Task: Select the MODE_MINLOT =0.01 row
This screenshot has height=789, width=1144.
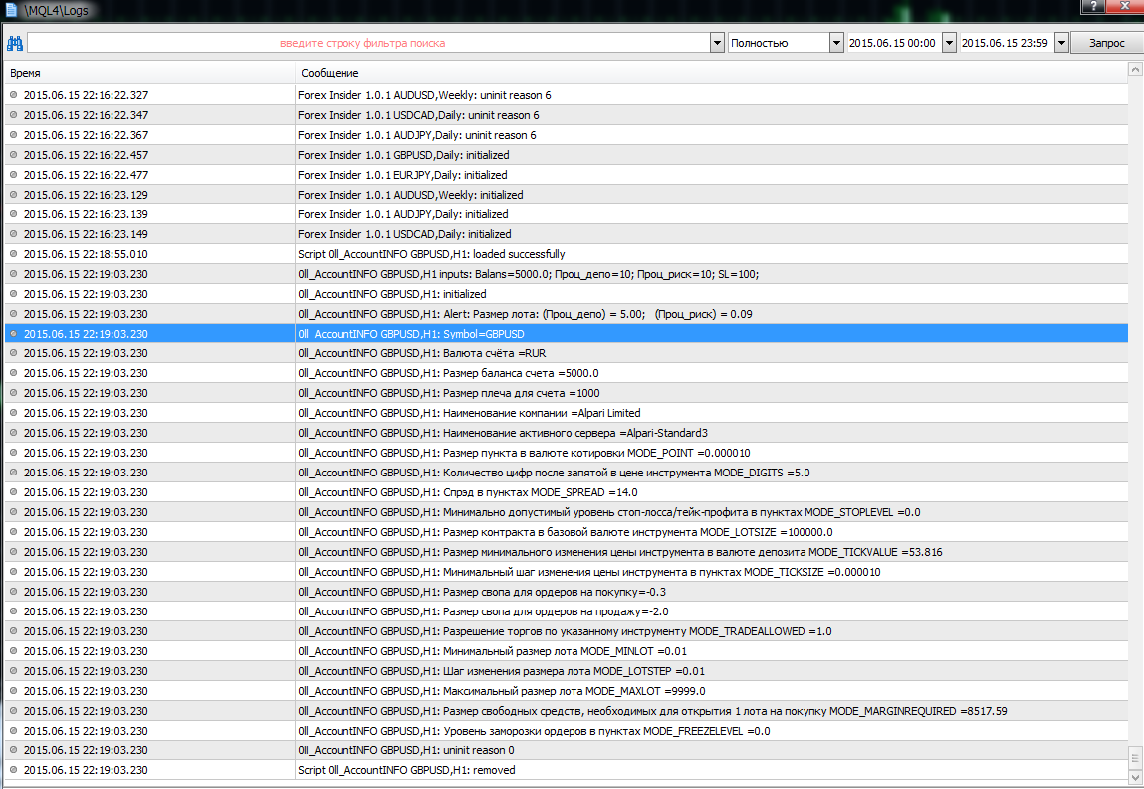Action: point(566,651)
